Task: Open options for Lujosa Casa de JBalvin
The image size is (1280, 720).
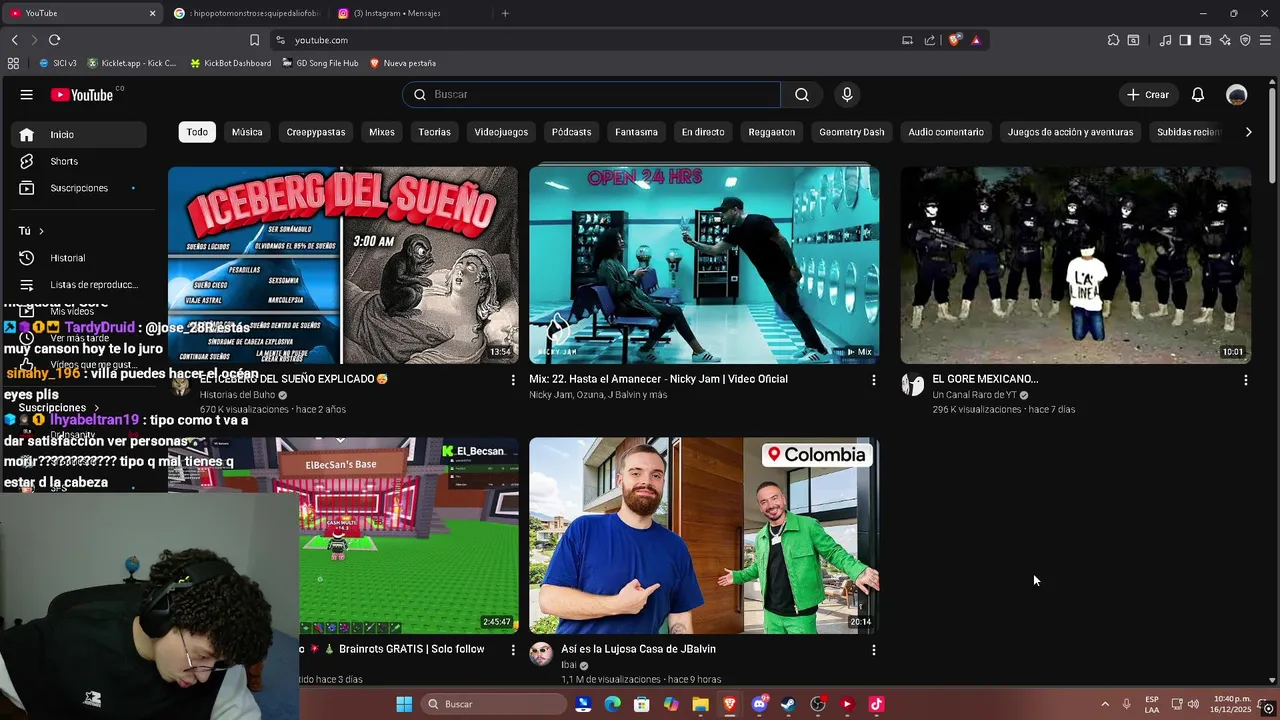Action: pos(874,650)
